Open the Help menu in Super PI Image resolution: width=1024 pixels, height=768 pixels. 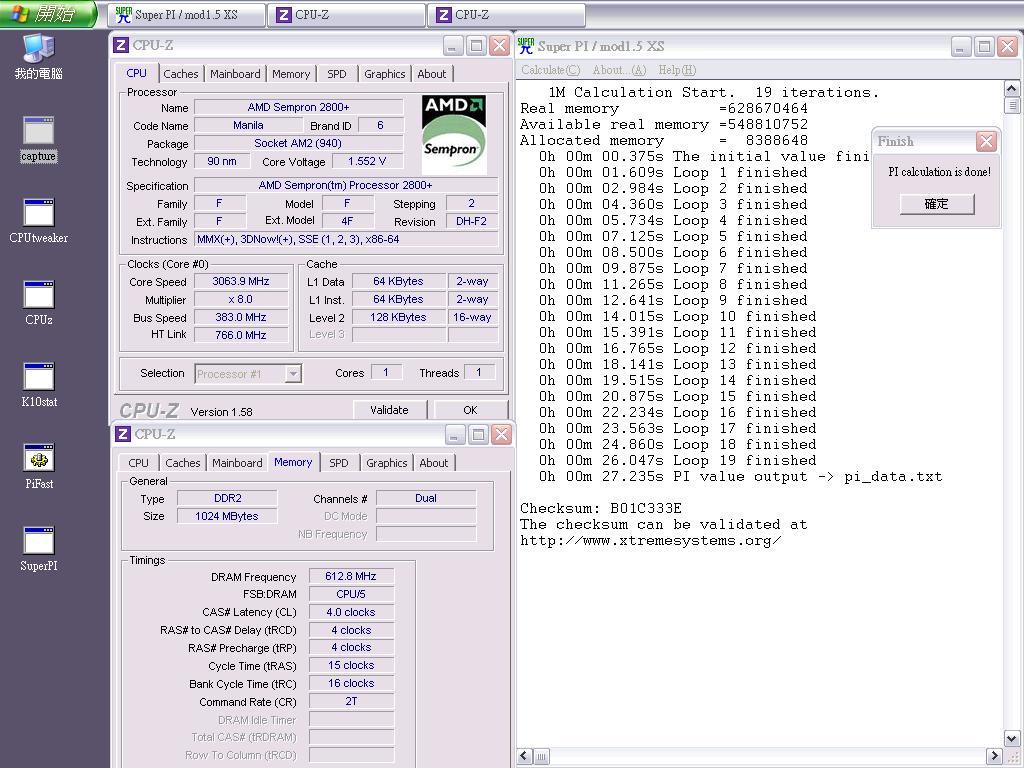pyautogui.click(x=677, y=70)
